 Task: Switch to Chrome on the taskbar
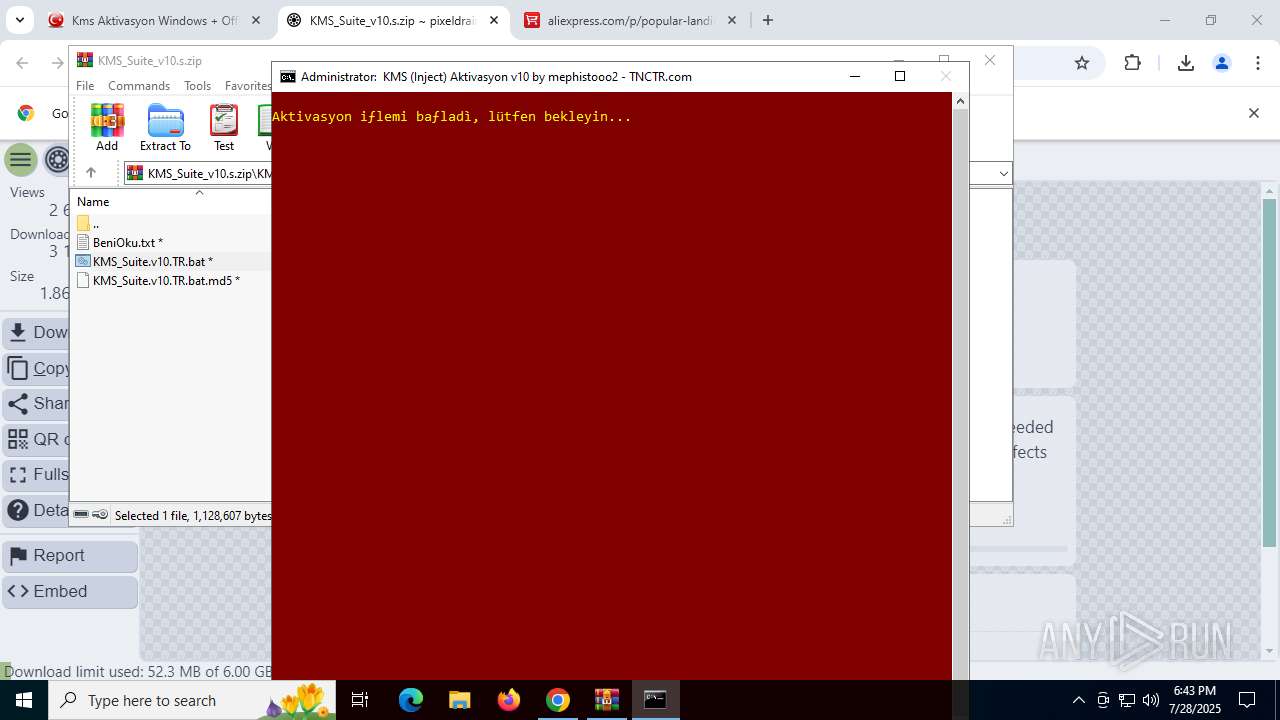point(558,700)
